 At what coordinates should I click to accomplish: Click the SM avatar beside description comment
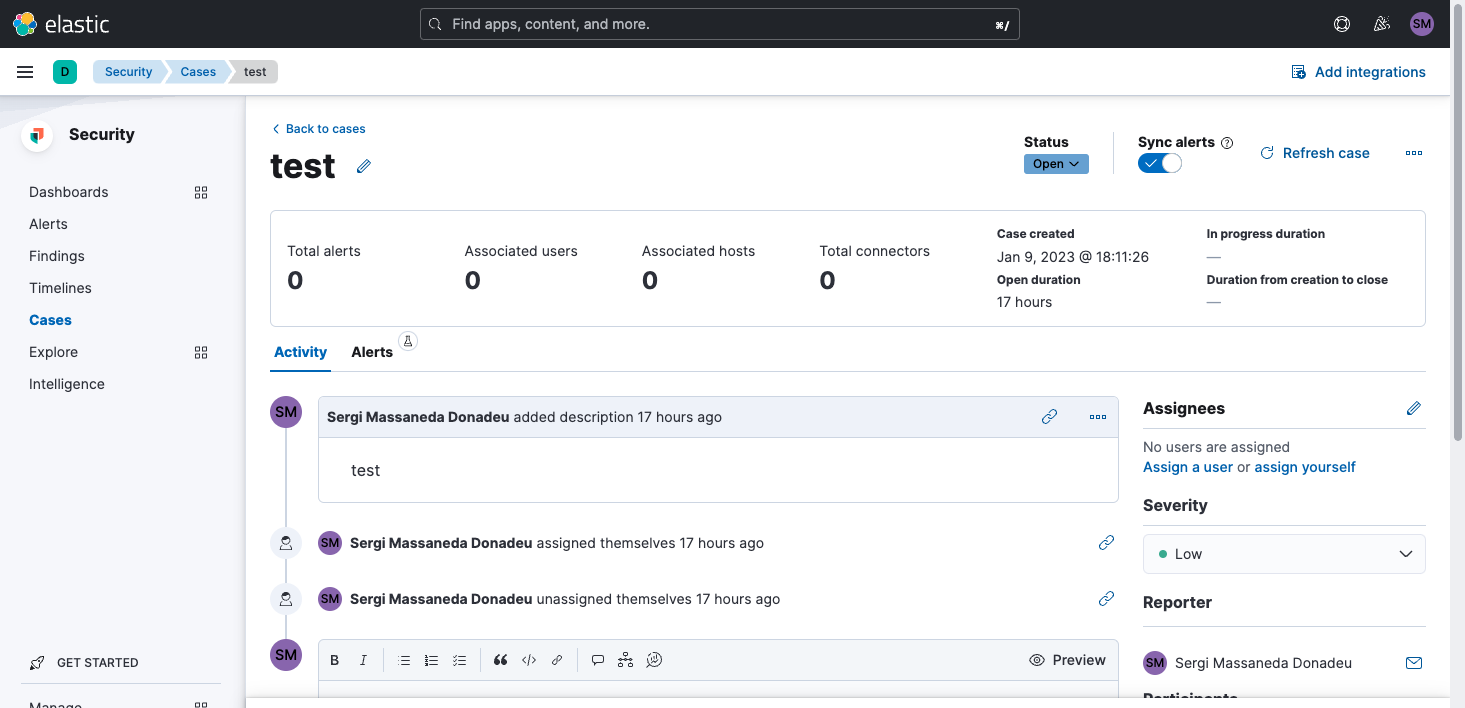[x=286, y=412]
